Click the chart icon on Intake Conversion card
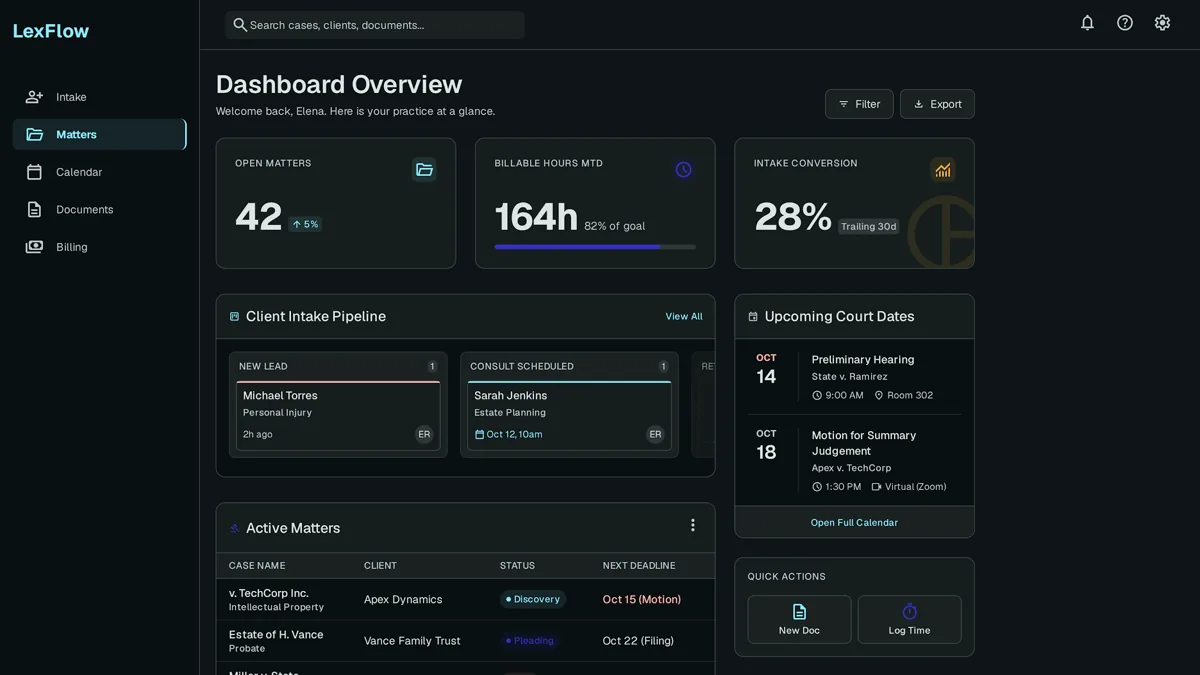Image resolution: width=1200 pixels, height=675 pixels. (943, 170)
